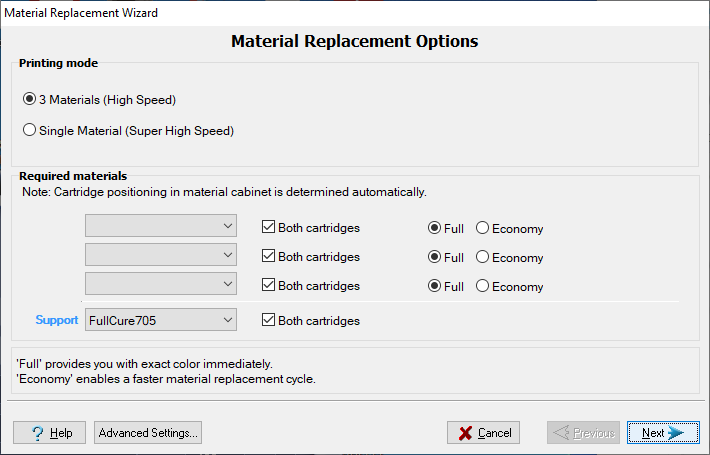
Task: Expand the third material dropdown
Action: (x=161, y=285)
